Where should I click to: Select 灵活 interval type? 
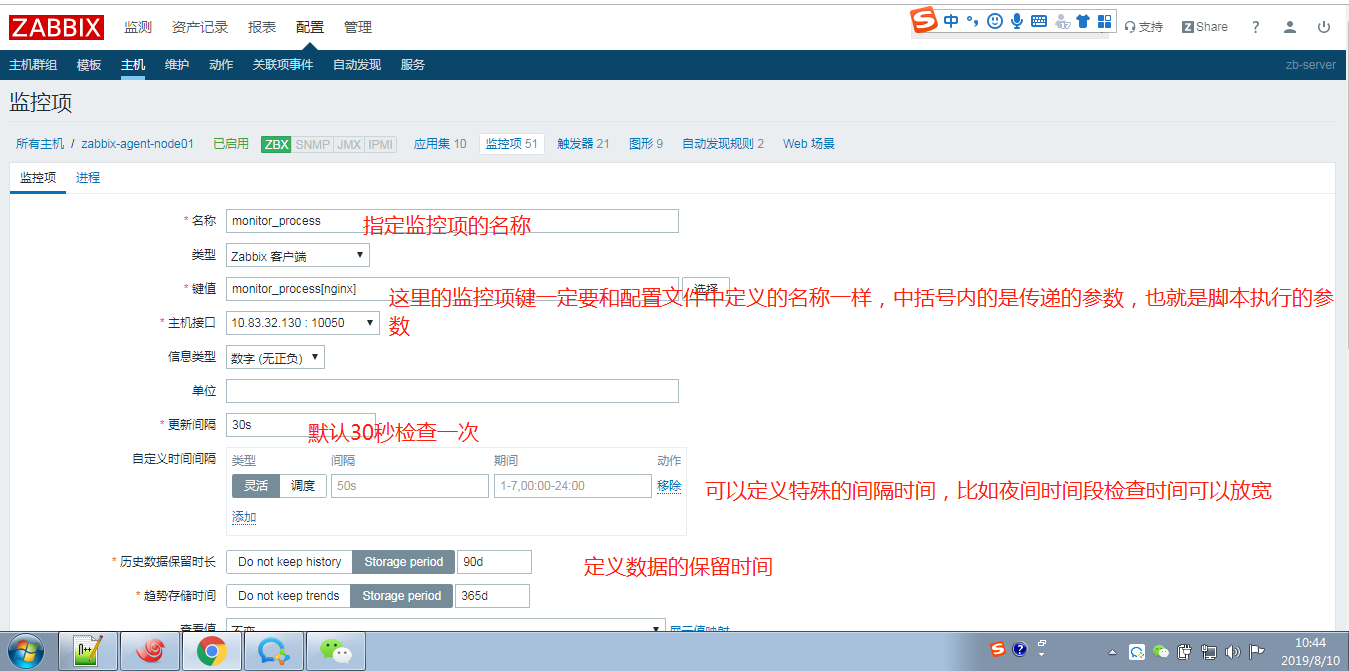click(256, 485)
